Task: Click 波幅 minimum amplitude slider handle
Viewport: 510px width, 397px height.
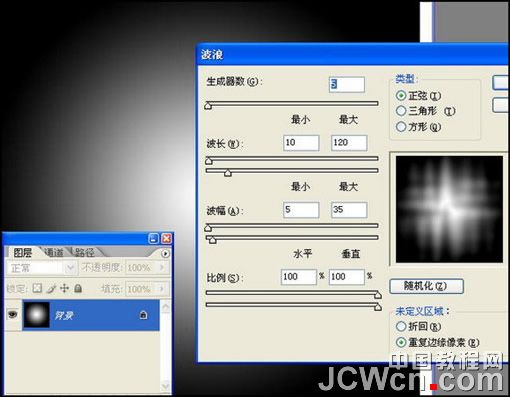Action: coord(208,228)
